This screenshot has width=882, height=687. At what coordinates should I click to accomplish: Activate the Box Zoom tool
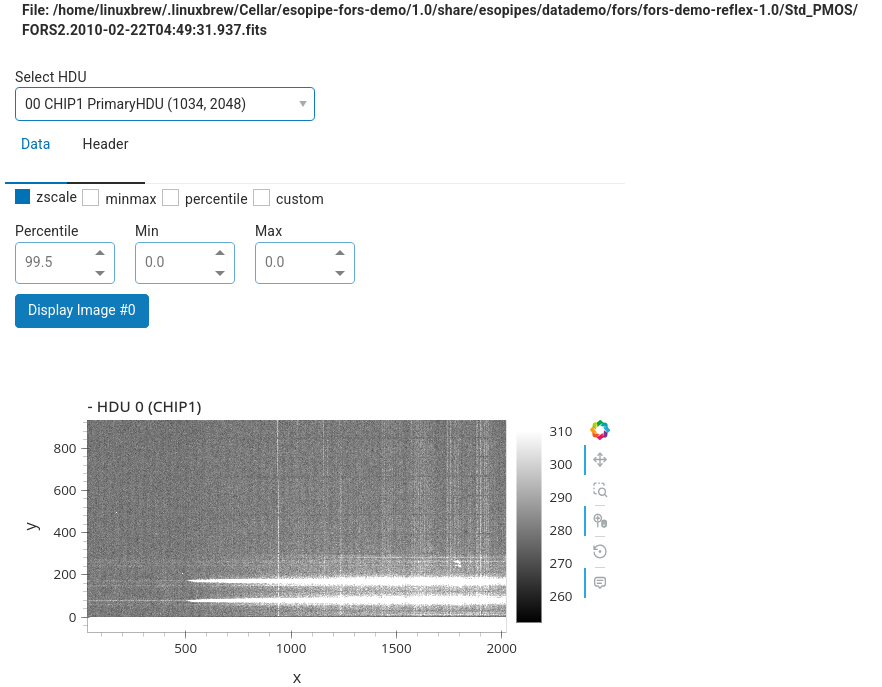600,490
